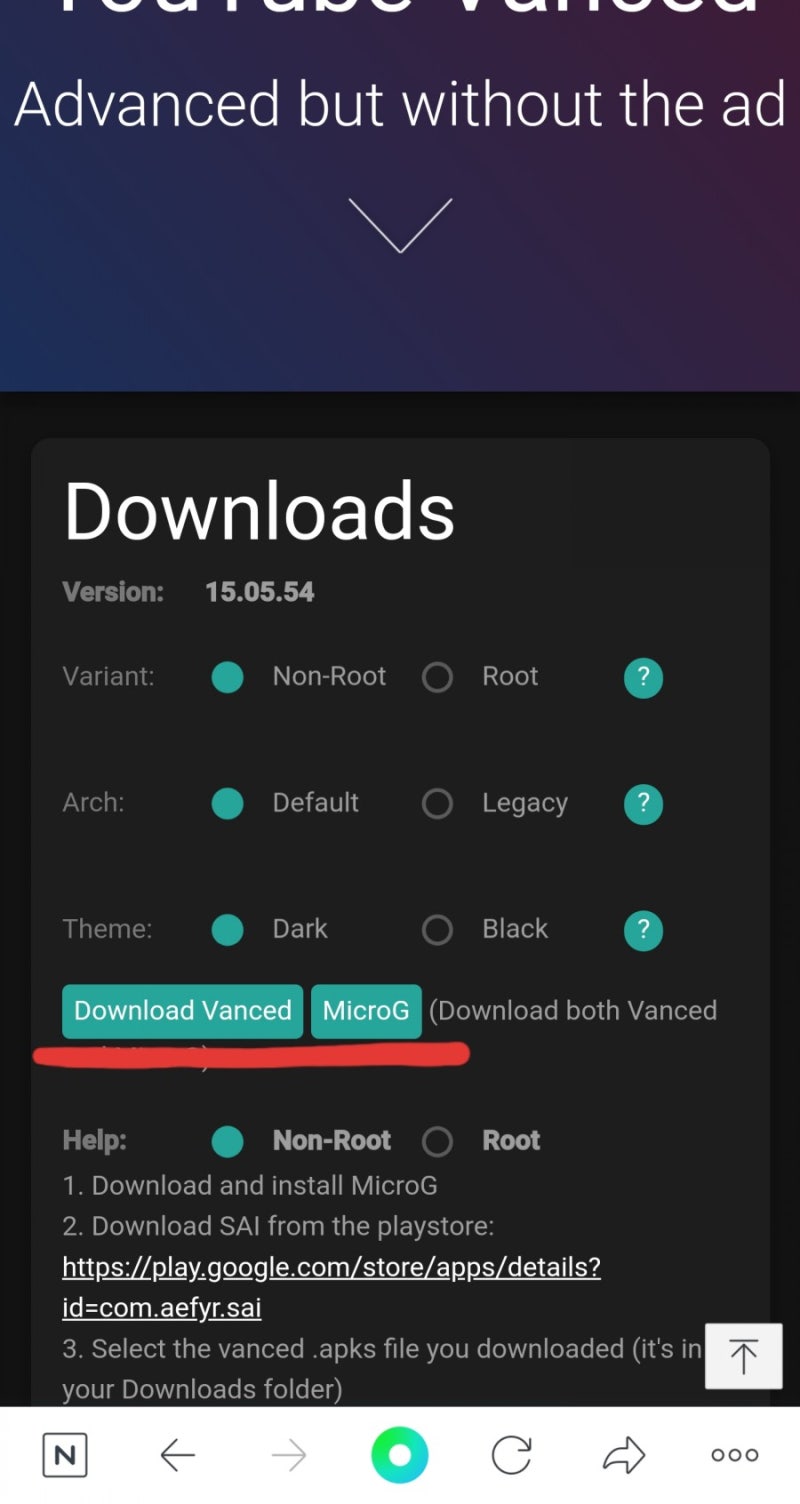Tap the scroll-to-top arrow button
The width and height of the screenshot is (800, 1504).
coord(743,1356)
